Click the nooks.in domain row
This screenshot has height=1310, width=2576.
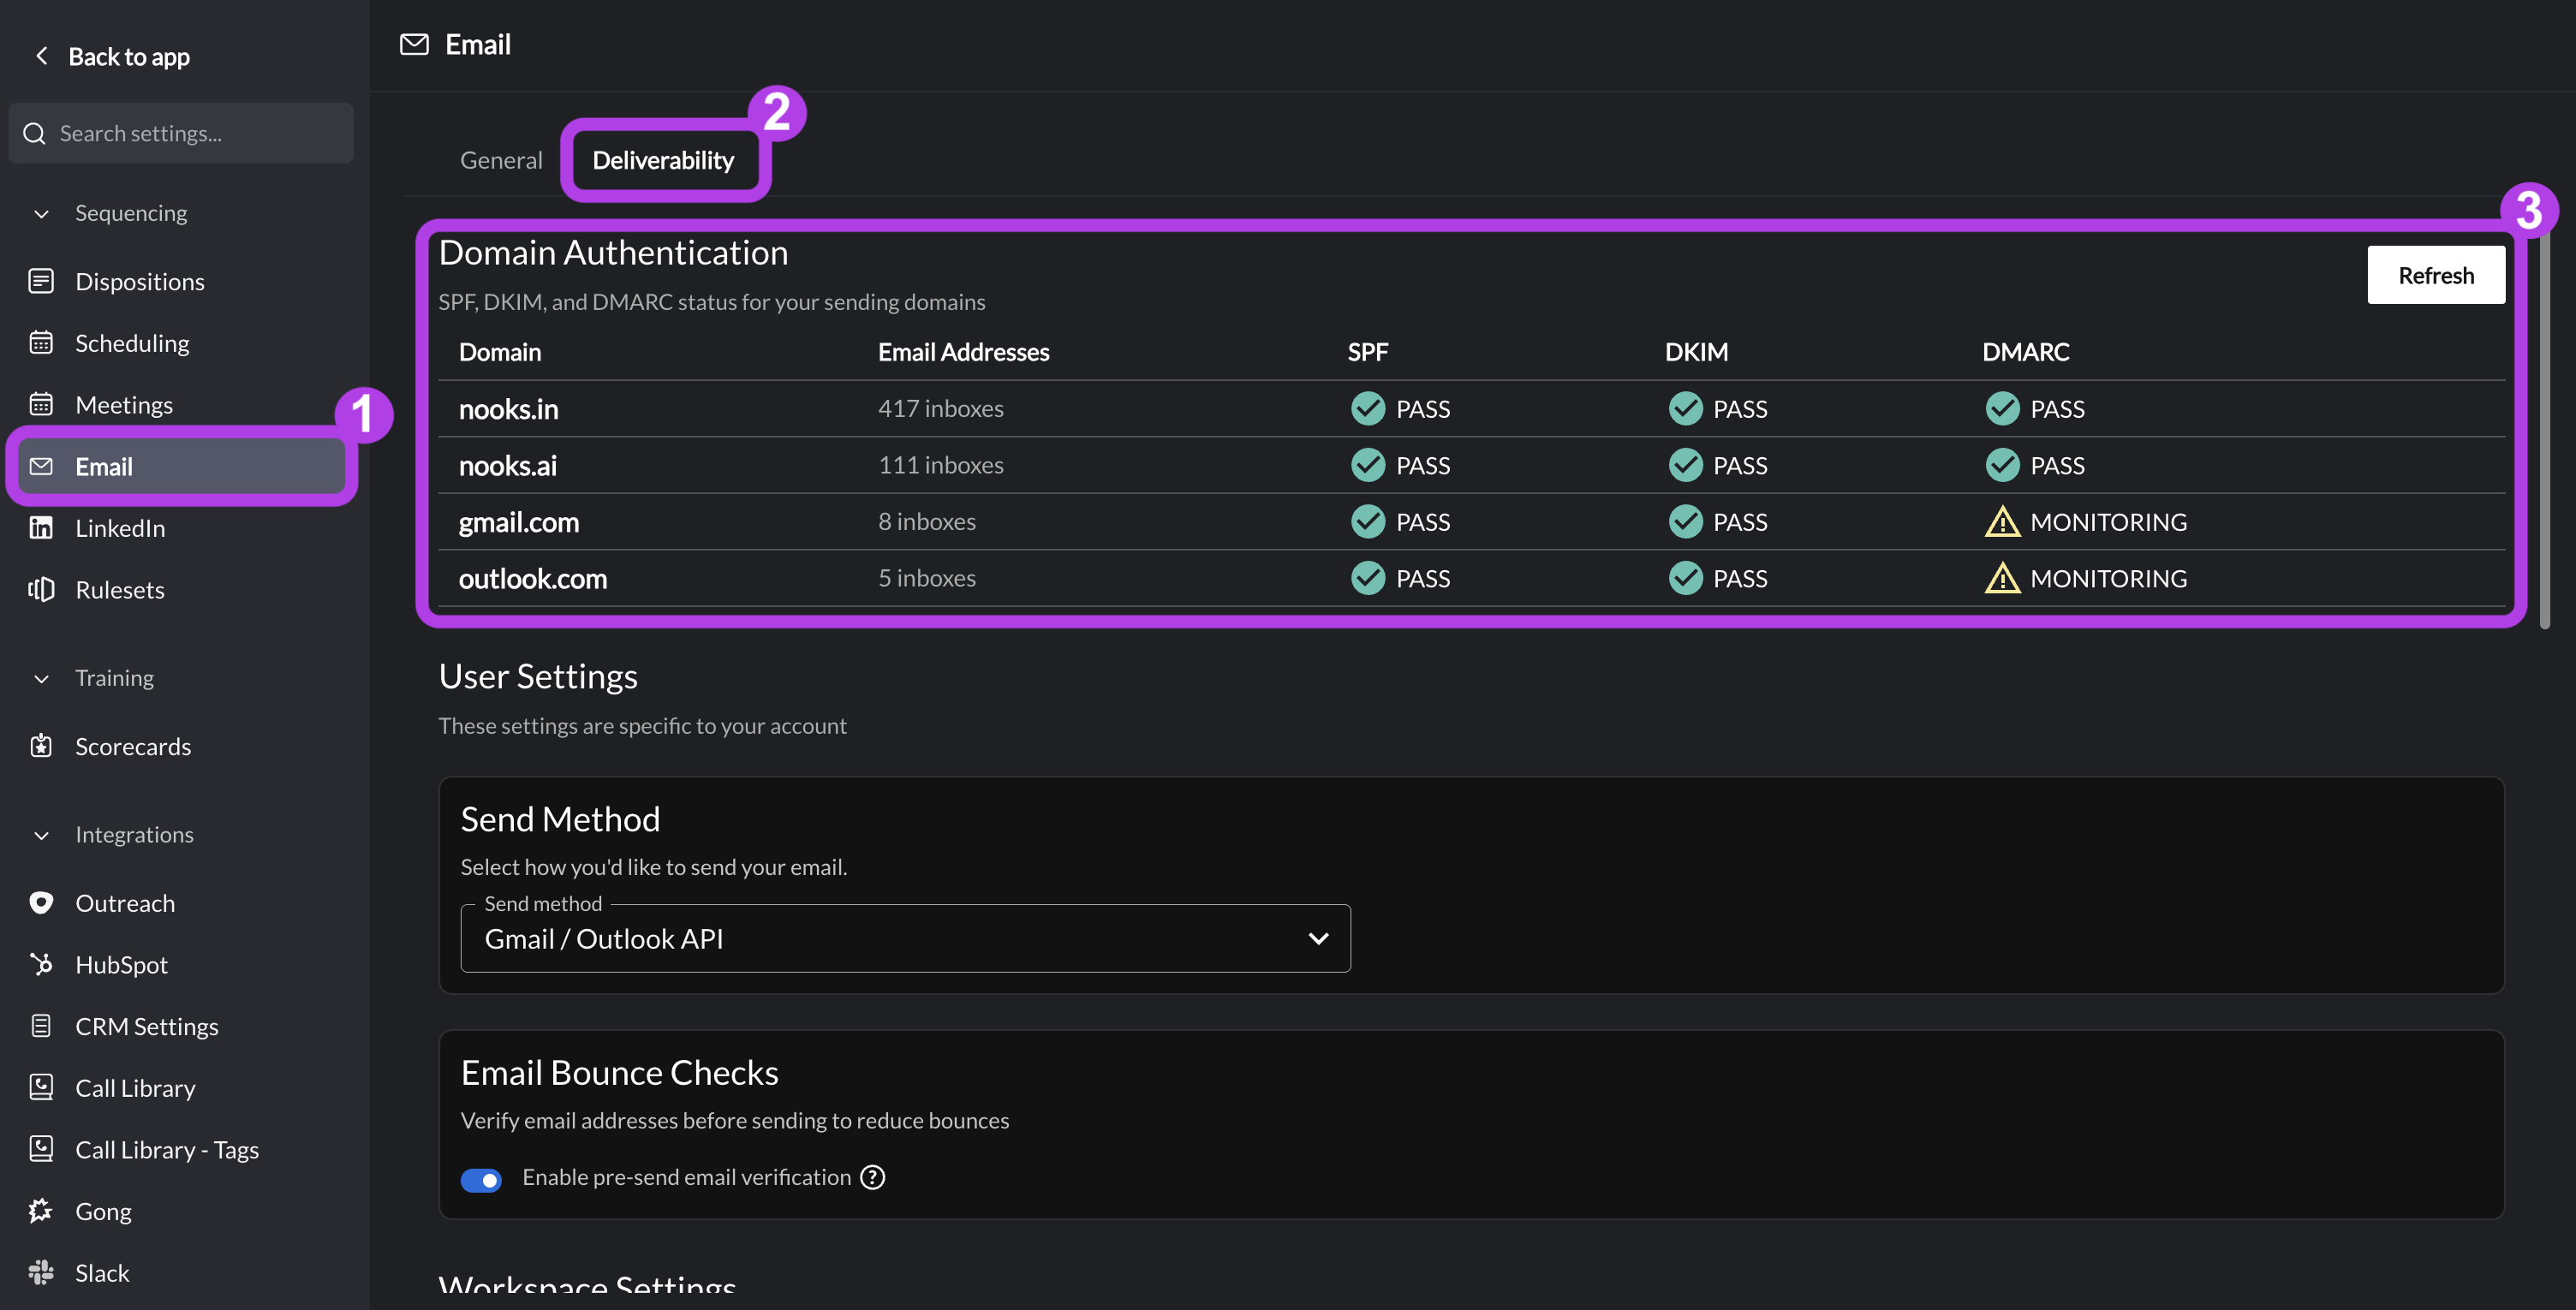tap(1470, 408)
